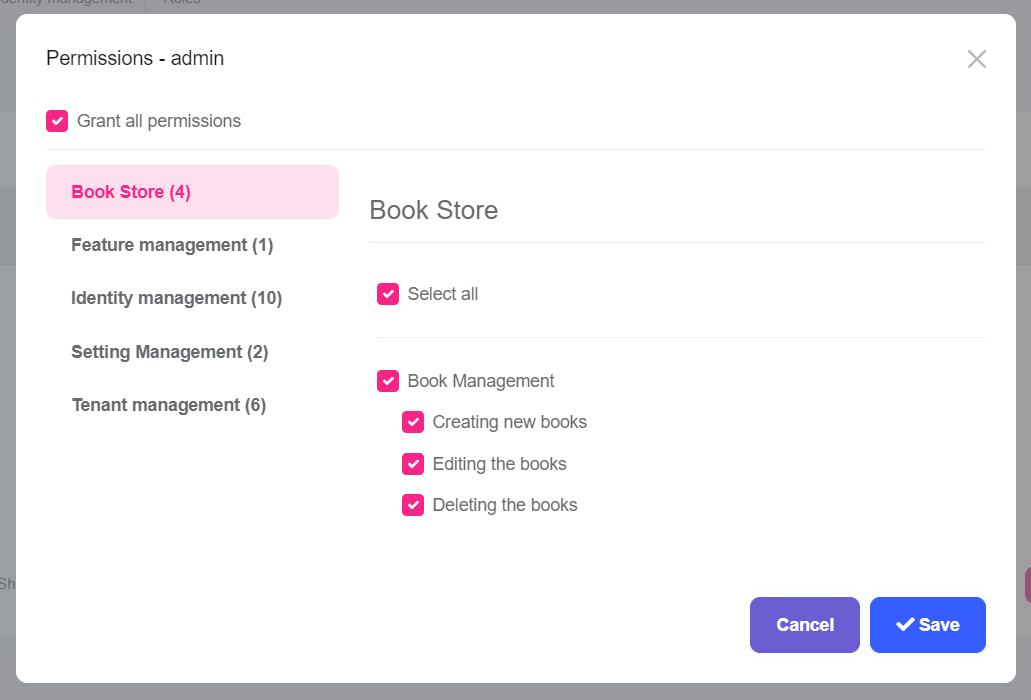This screenshot has width=1031, height=700.
Task: Click the Book Store heading in the panel
Action: click(433, 211)
